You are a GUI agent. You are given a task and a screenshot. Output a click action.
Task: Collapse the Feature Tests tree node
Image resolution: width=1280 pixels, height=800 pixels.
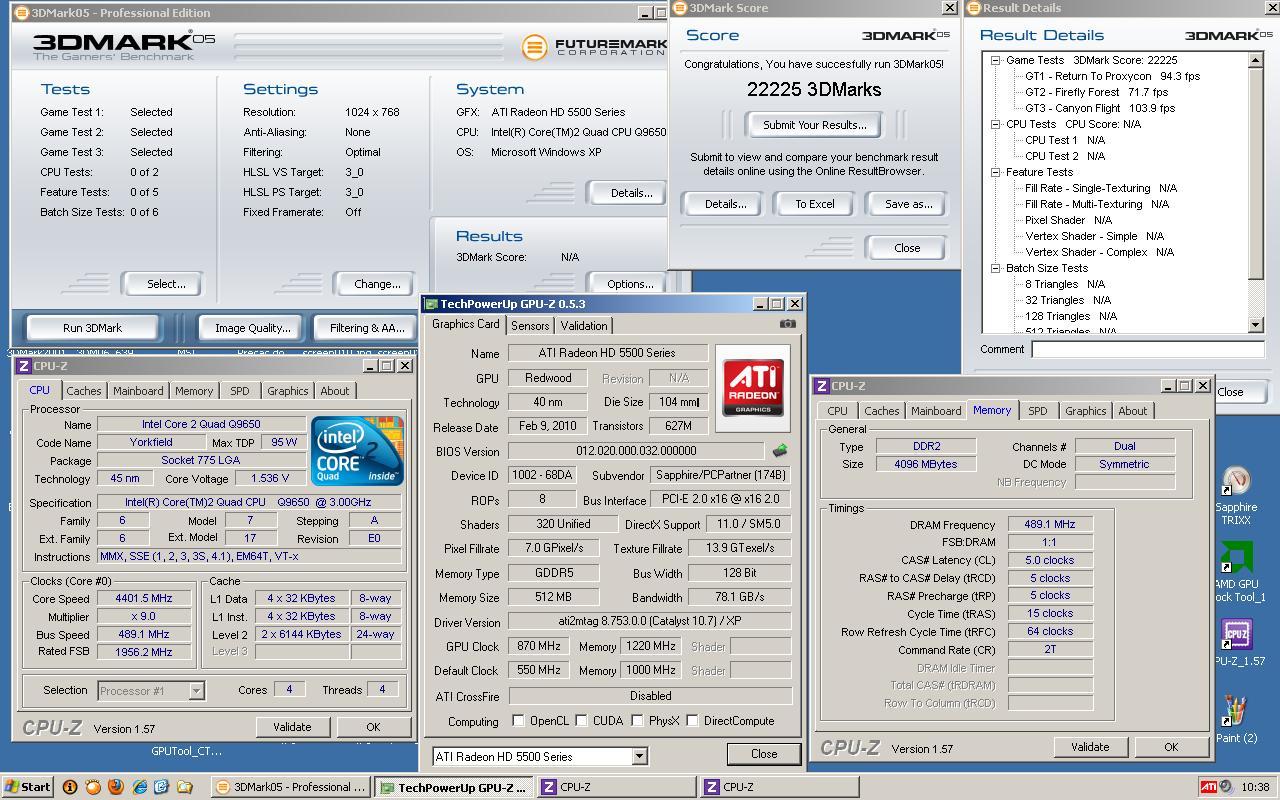pyautogui.click(x=996, y=172)
